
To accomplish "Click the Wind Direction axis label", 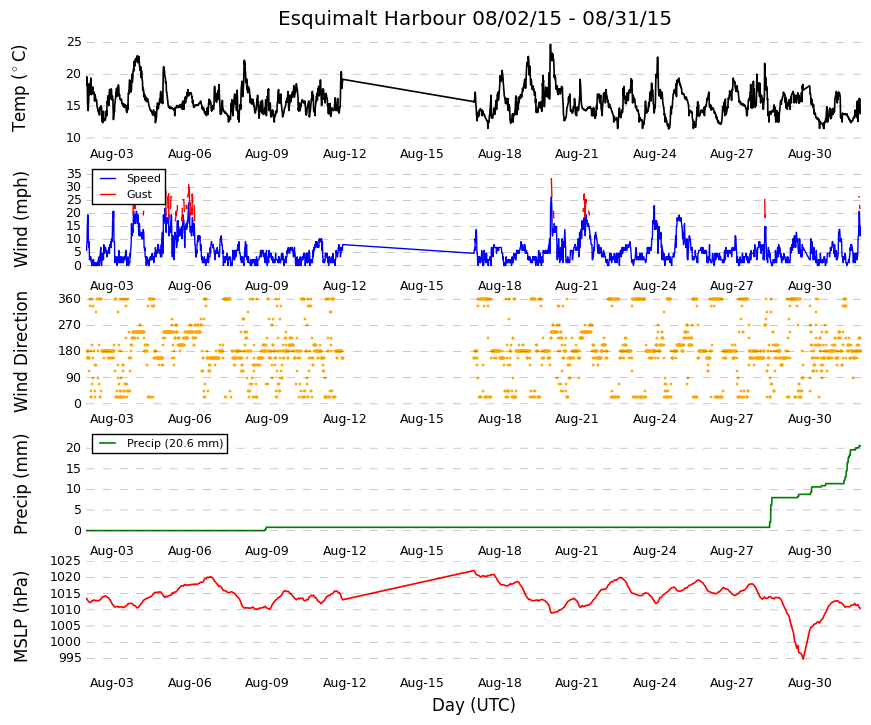I will [21, 352].
